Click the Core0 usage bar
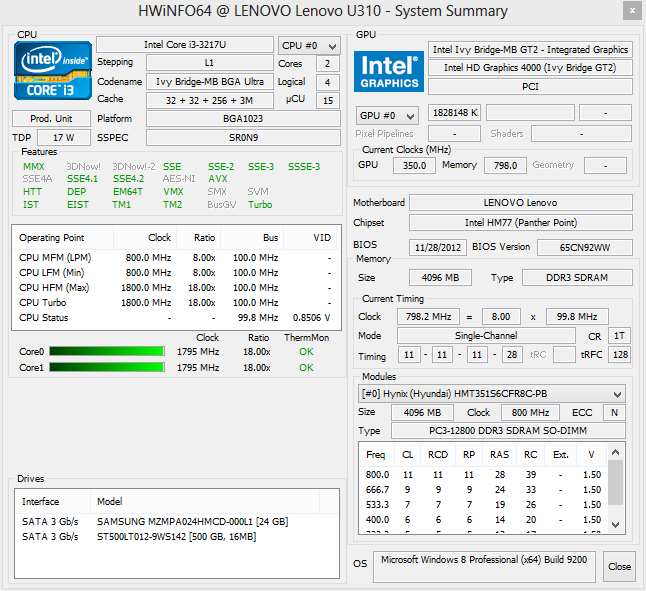Viewport: 646px width, 591px height. [107, 352]
